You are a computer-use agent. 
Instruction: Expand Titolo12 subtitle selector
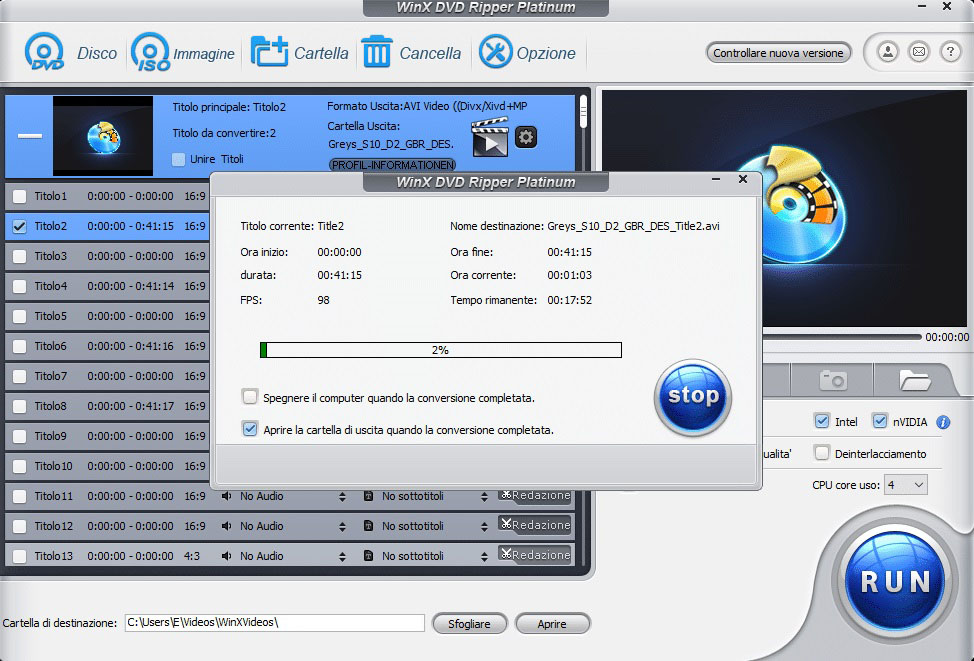[485, 526]
